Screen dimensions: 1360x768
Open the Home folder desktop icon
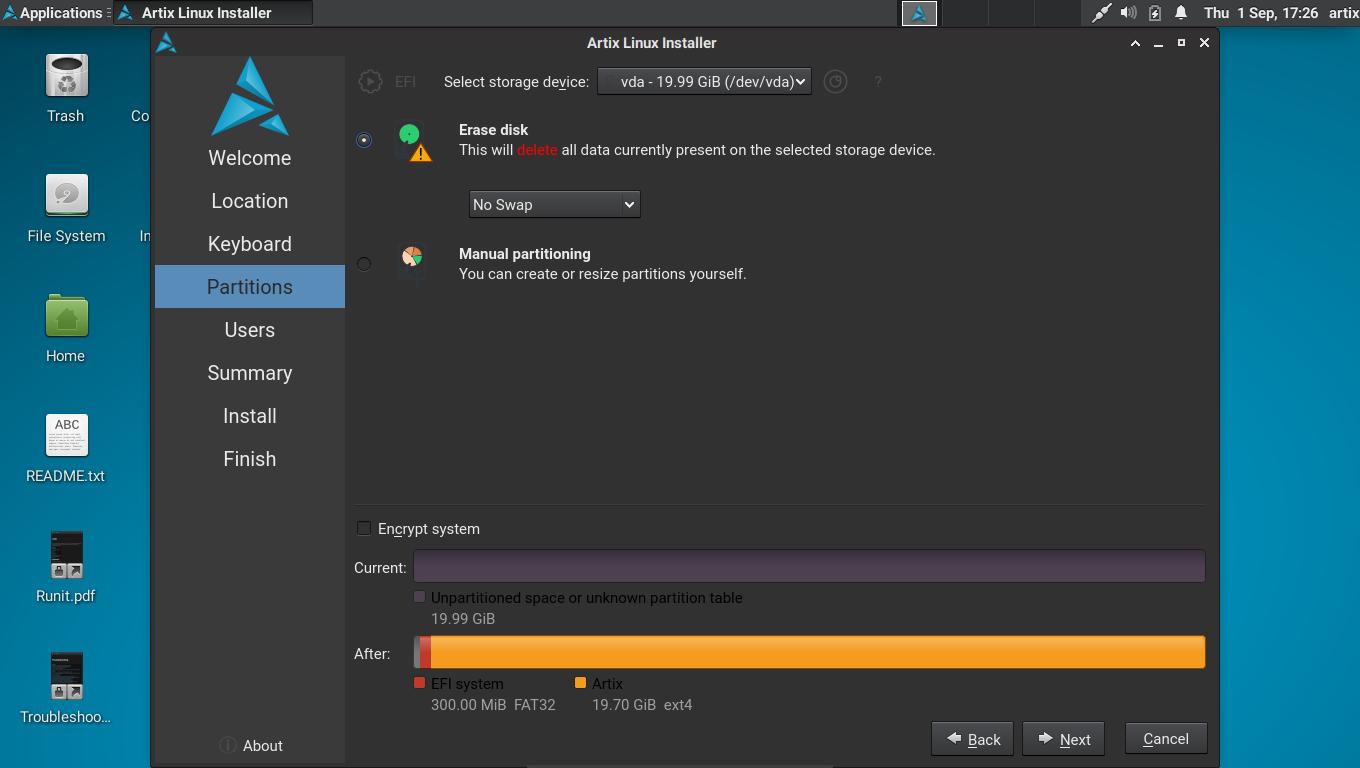(66, 316)
